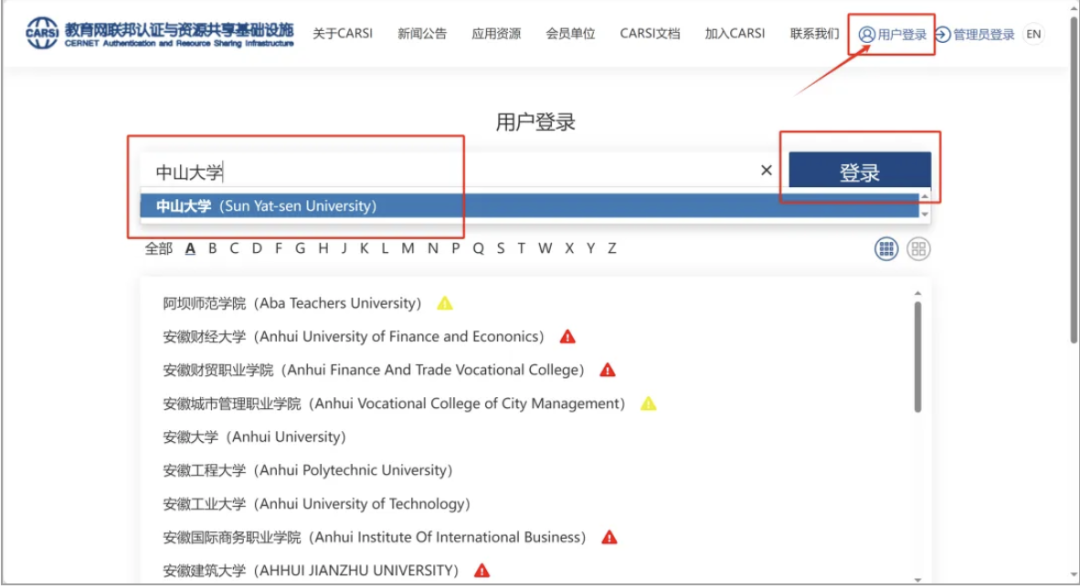Filter institutions by letter W
The width and height of the screenshot is (1080, 588).
pyautogui.click(x=545, y=249)
